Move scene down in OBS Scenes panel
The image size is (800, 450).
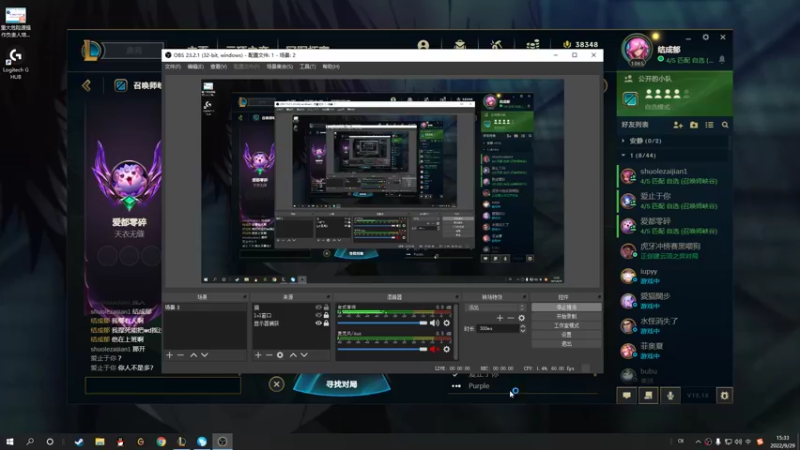click(205, 355)
